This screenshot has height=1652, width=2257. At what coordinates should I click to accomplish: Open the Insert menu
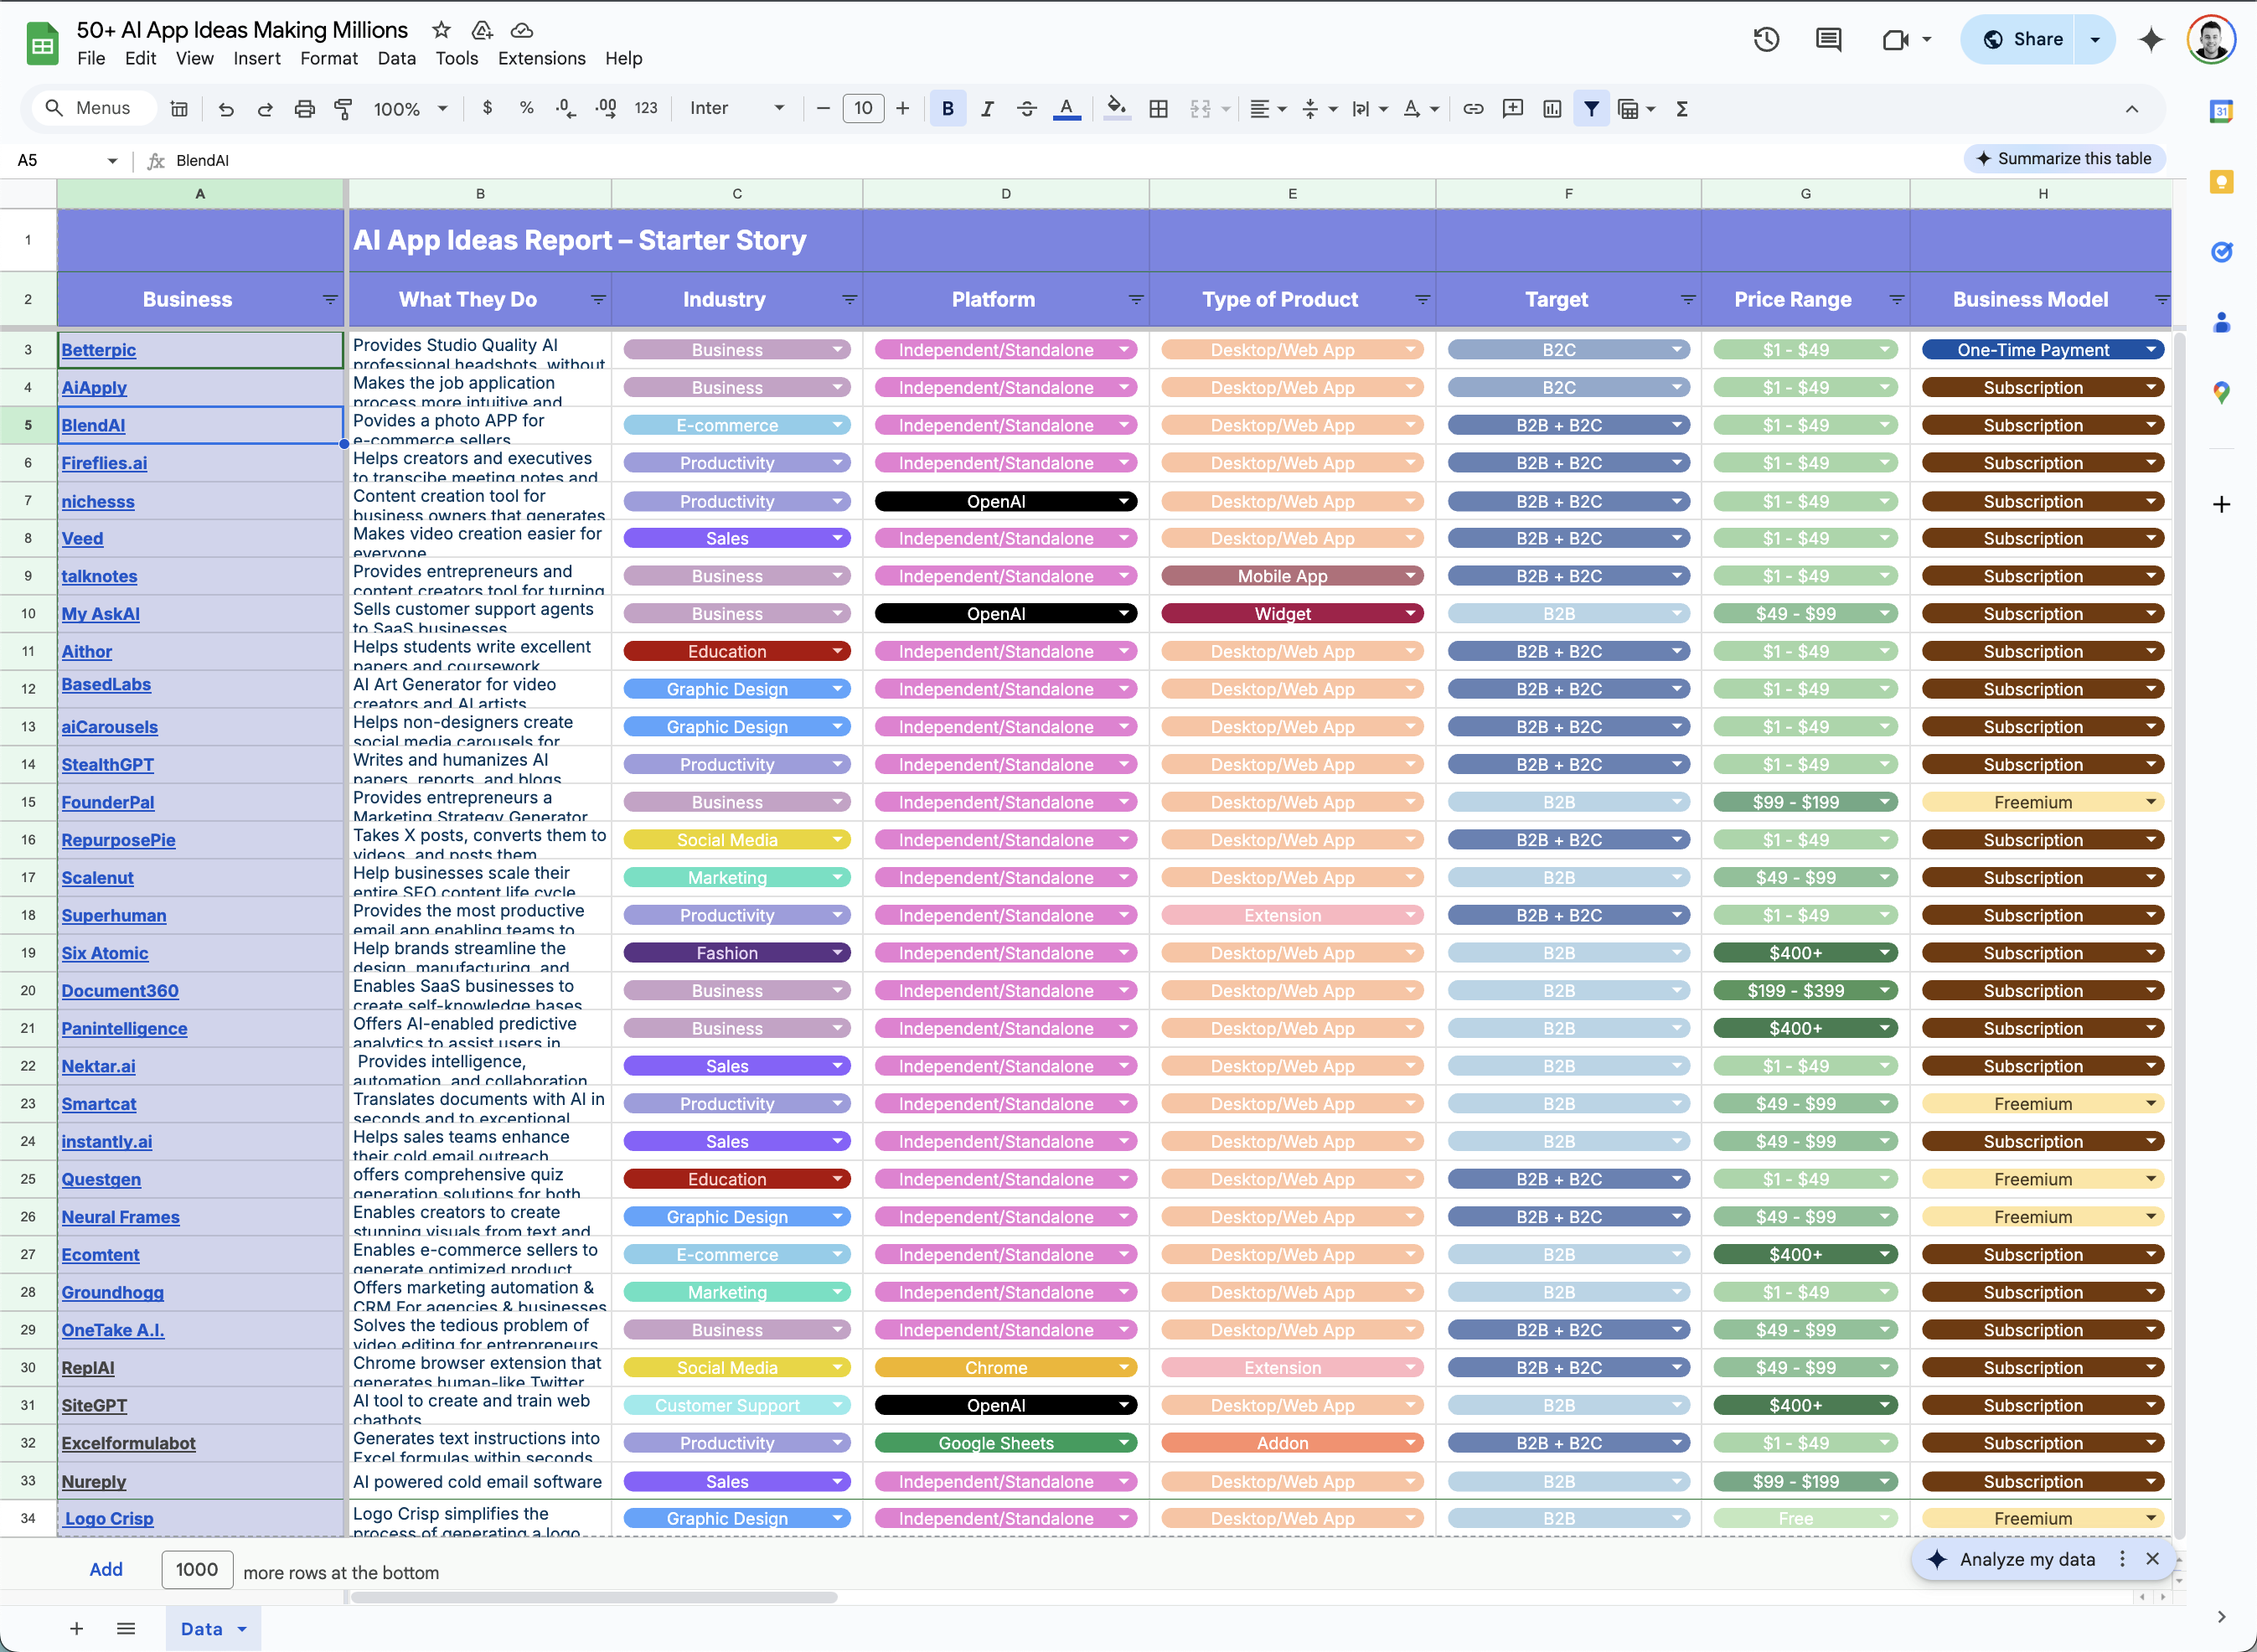coord(257,58)
